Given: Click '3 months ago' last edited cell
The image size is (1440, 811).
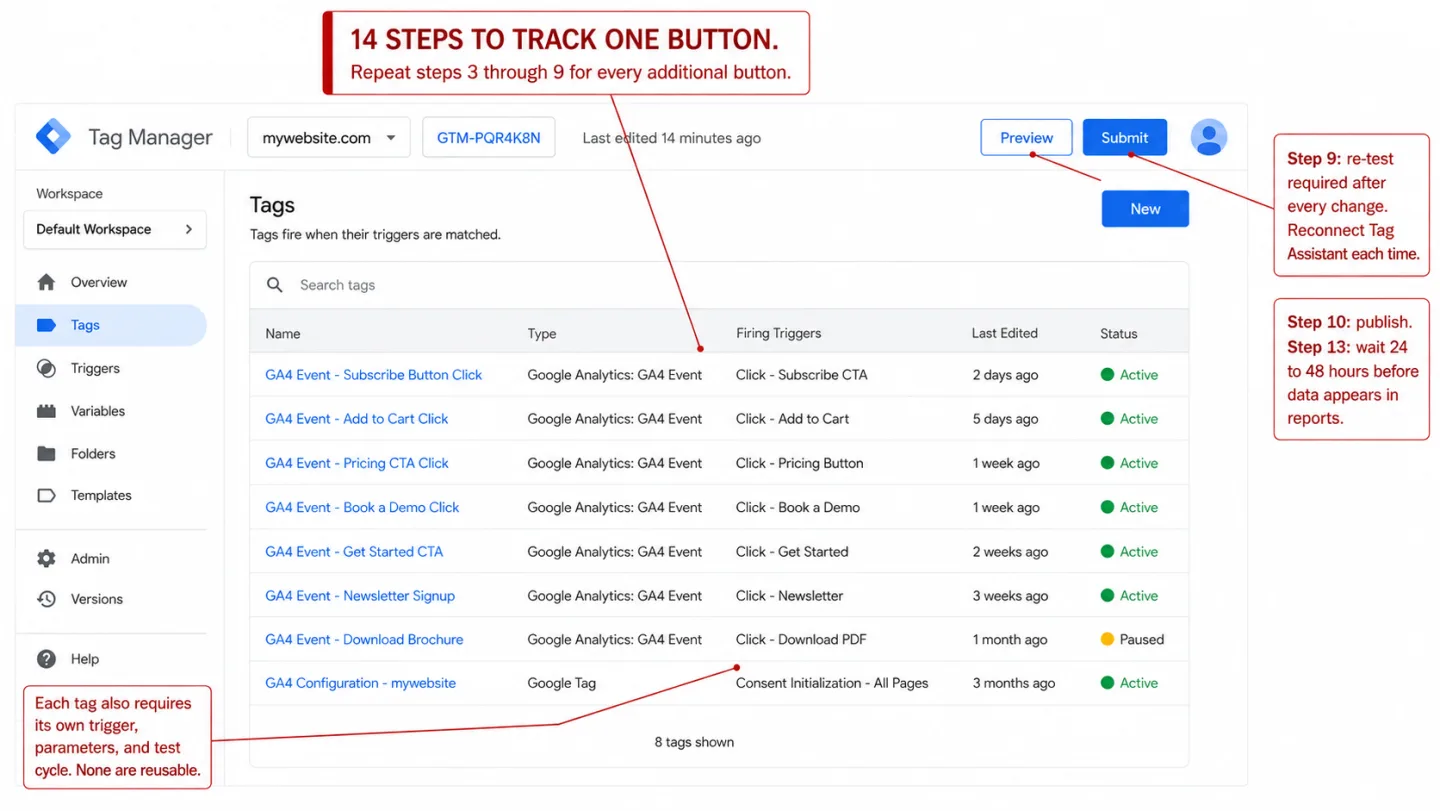Looking at the screenshot, I should (x=1014, y=683).
